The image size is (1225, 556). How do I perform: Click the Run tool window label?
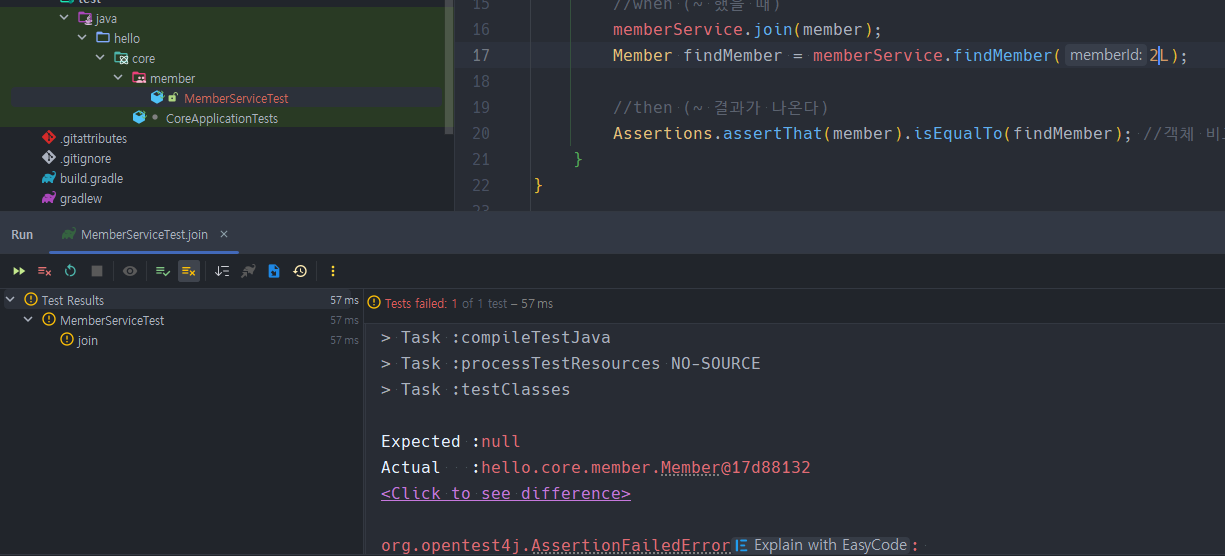[22, 234]
